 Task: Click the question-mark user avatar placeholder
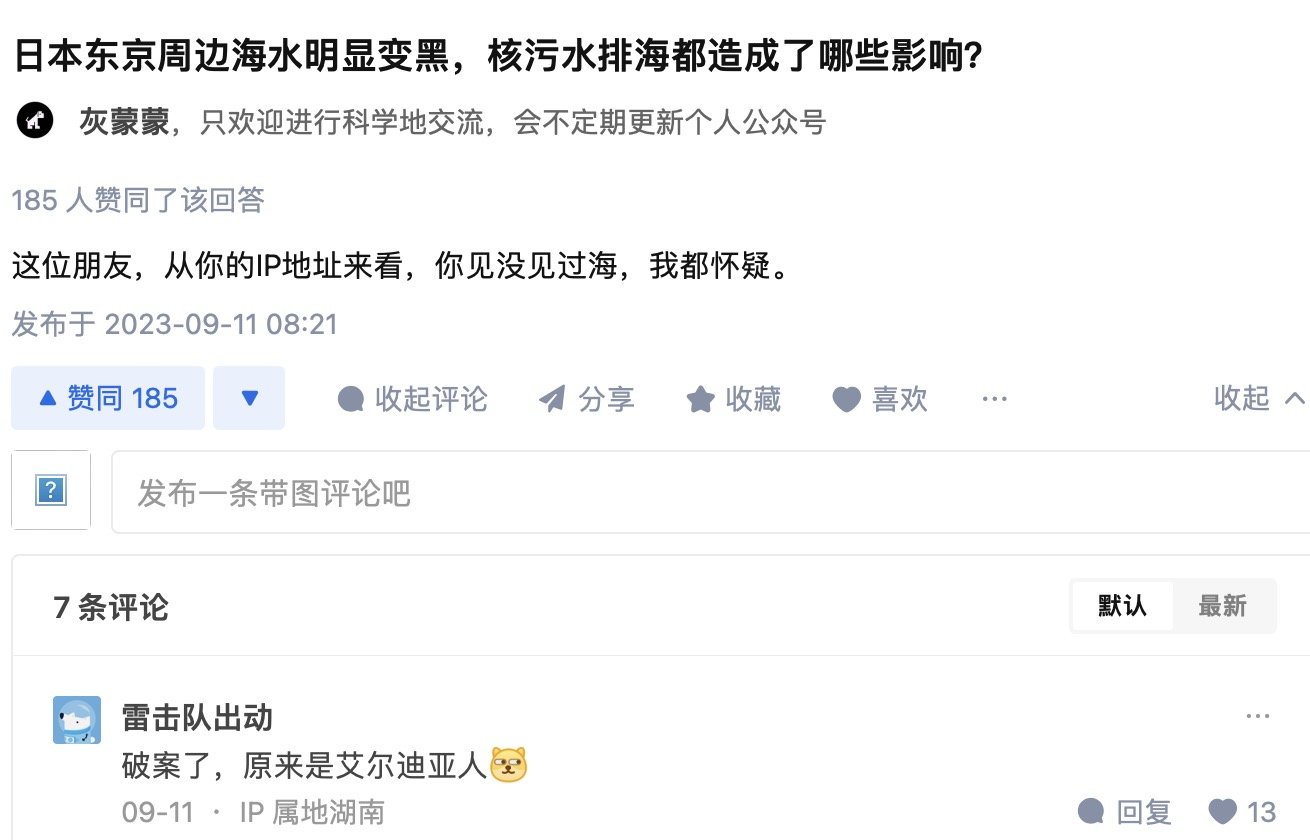click(x=50, y=490)
